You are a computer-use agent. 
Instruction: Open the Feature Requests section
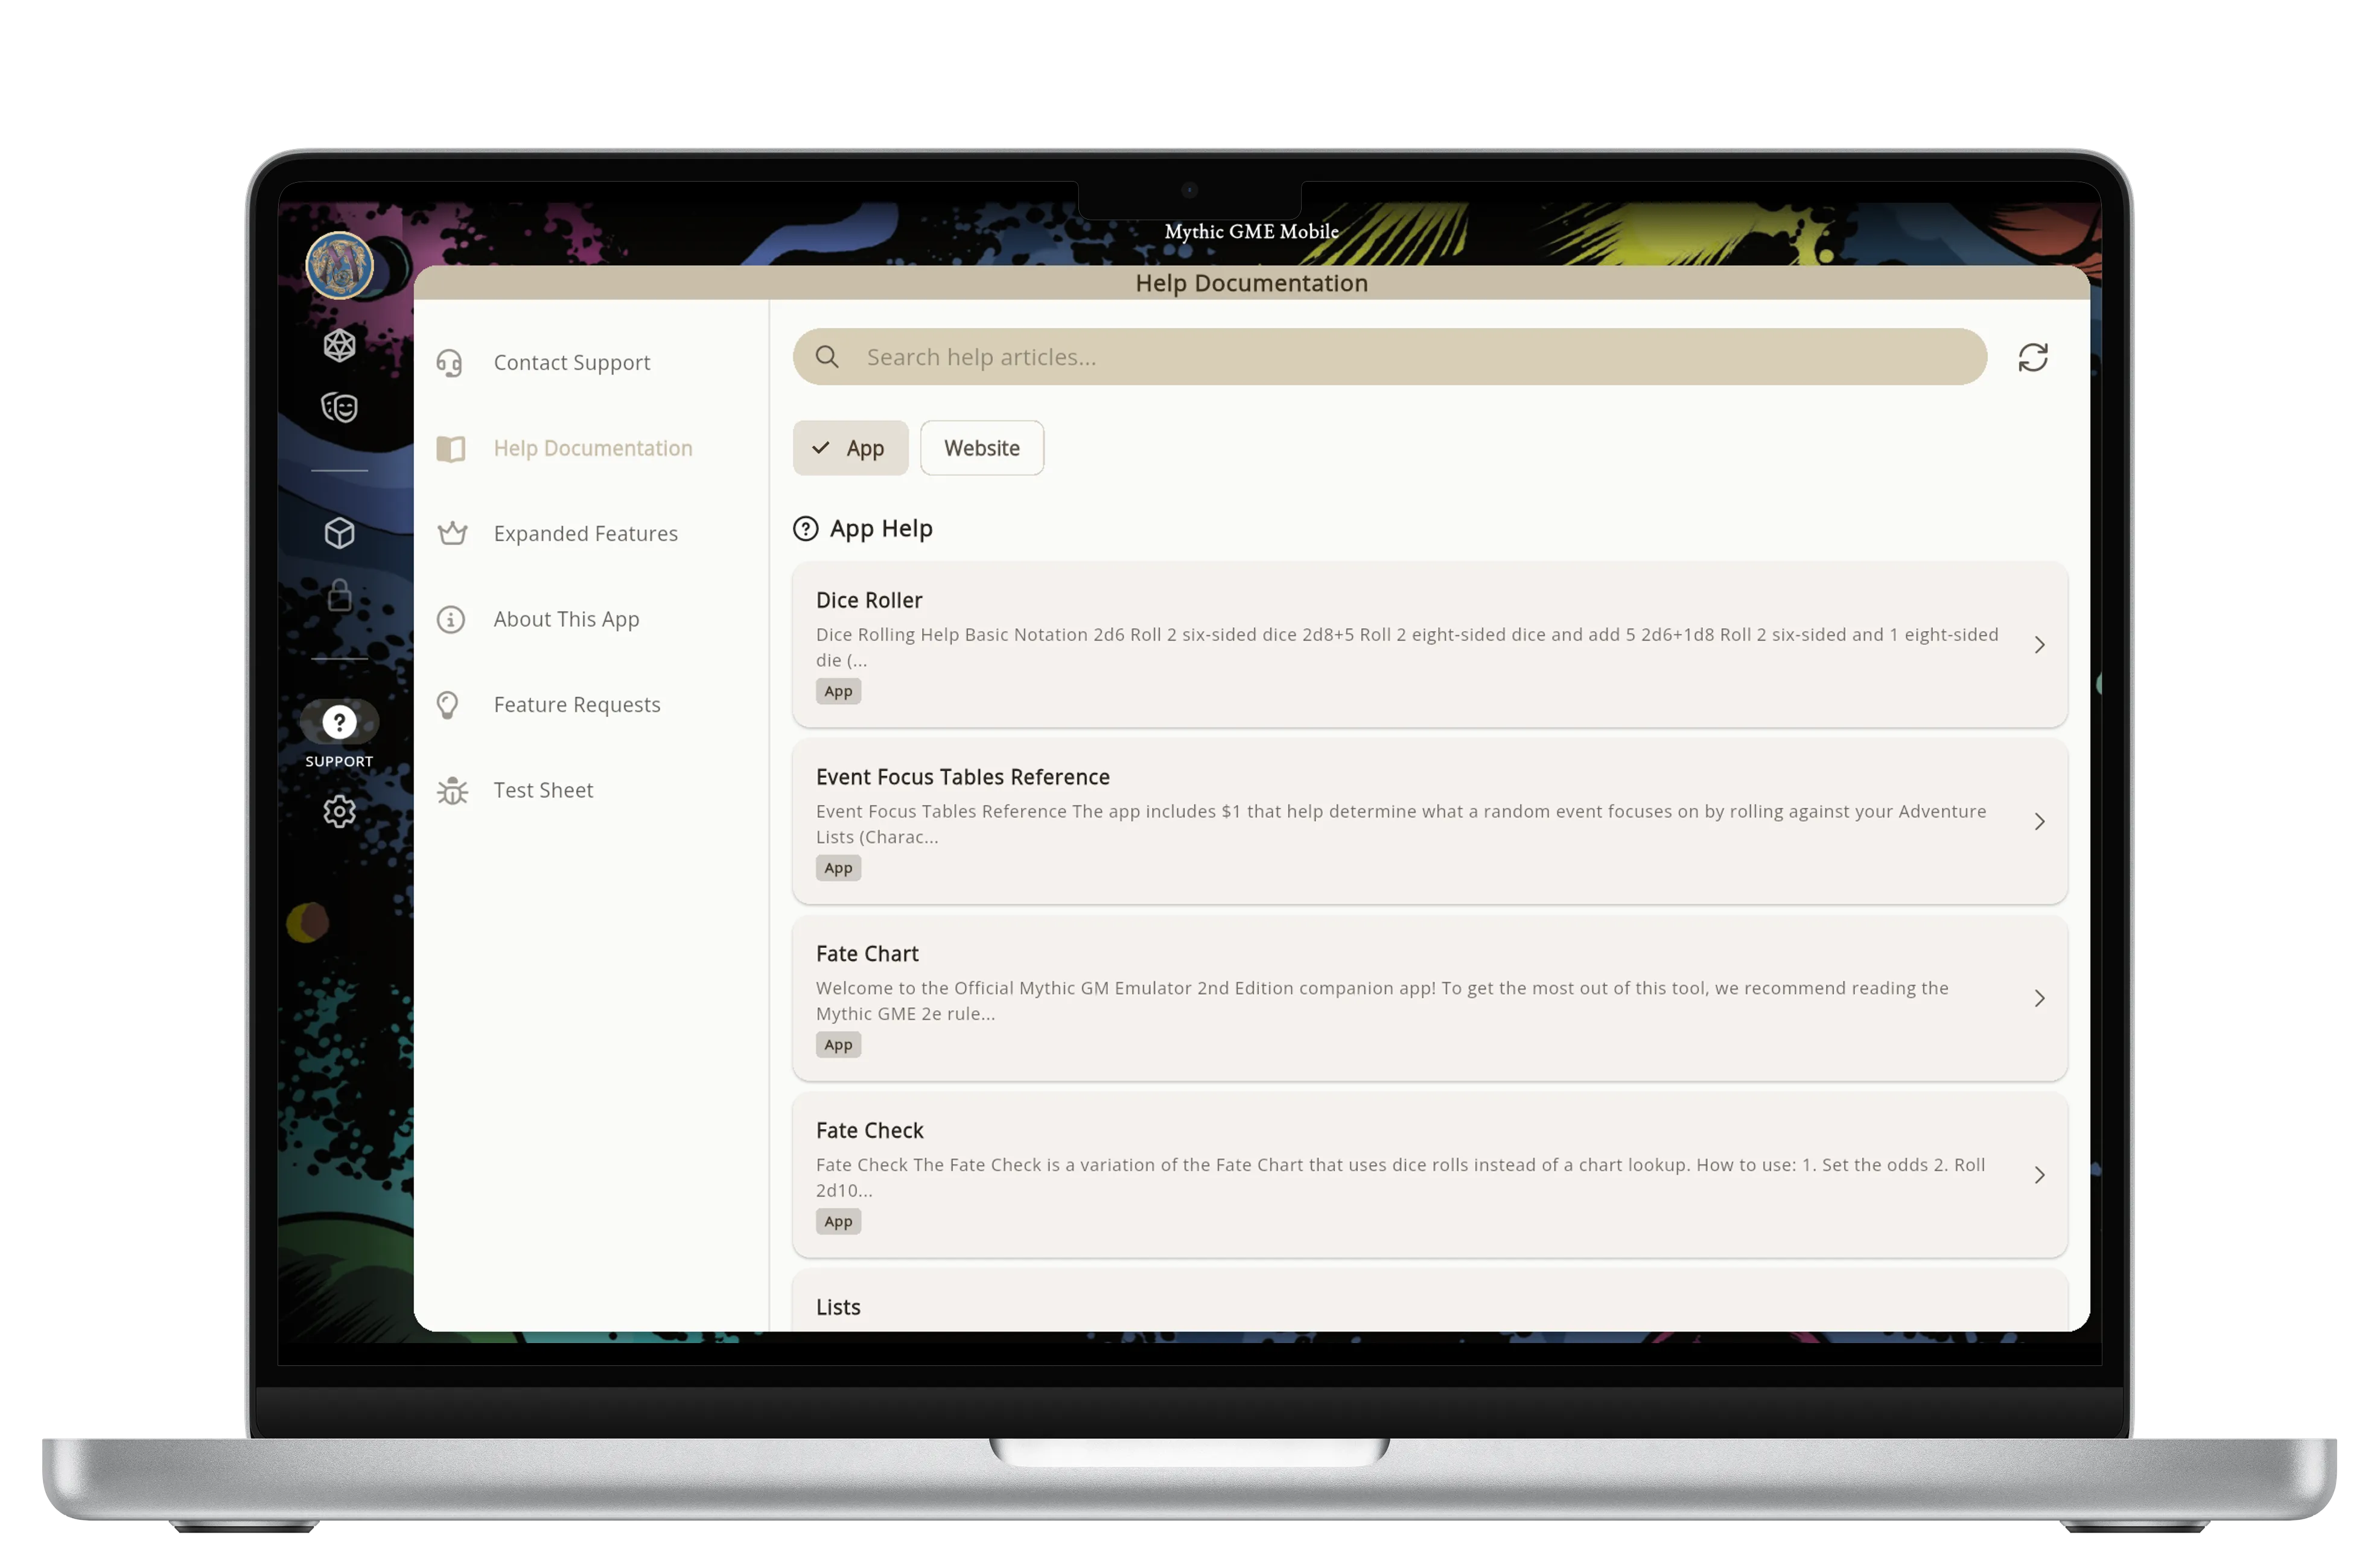tap(577, 704)
